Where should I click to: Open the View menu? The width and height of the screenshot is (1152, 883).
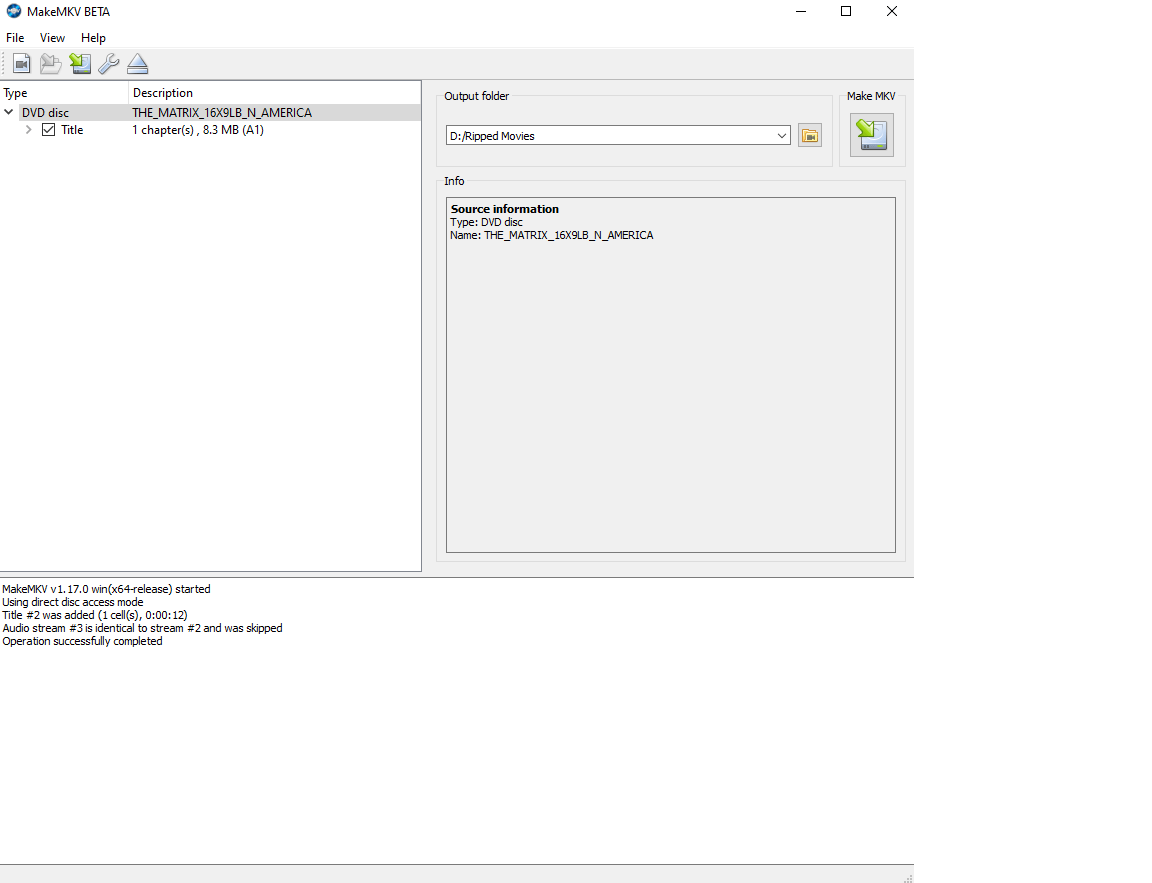coord(52,37)
